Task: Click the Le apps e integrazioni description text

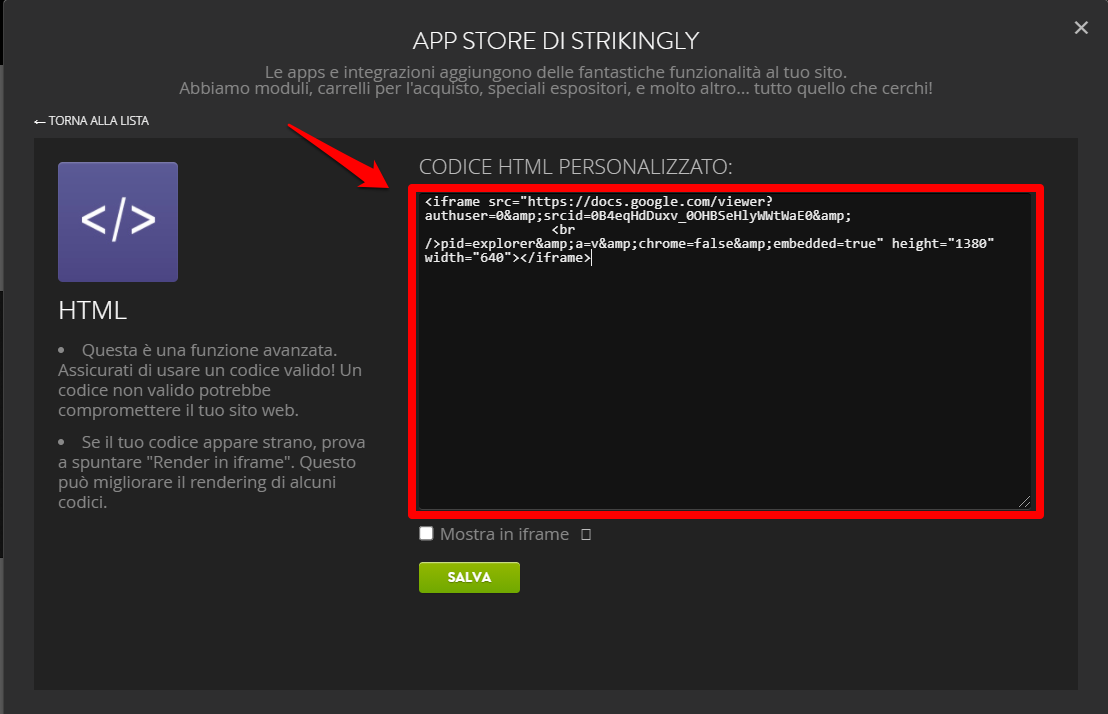Action: point(555,80)
